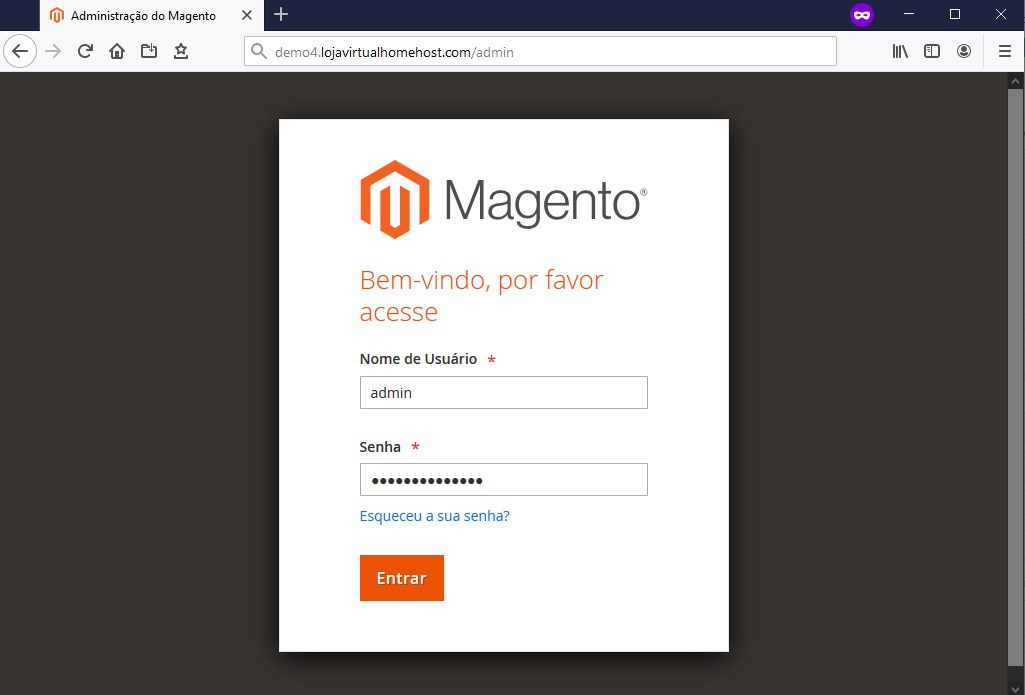This screenshot has width=1025, height=695.
Task: Open the library bookshelf icon
Action: pos(900,51)
